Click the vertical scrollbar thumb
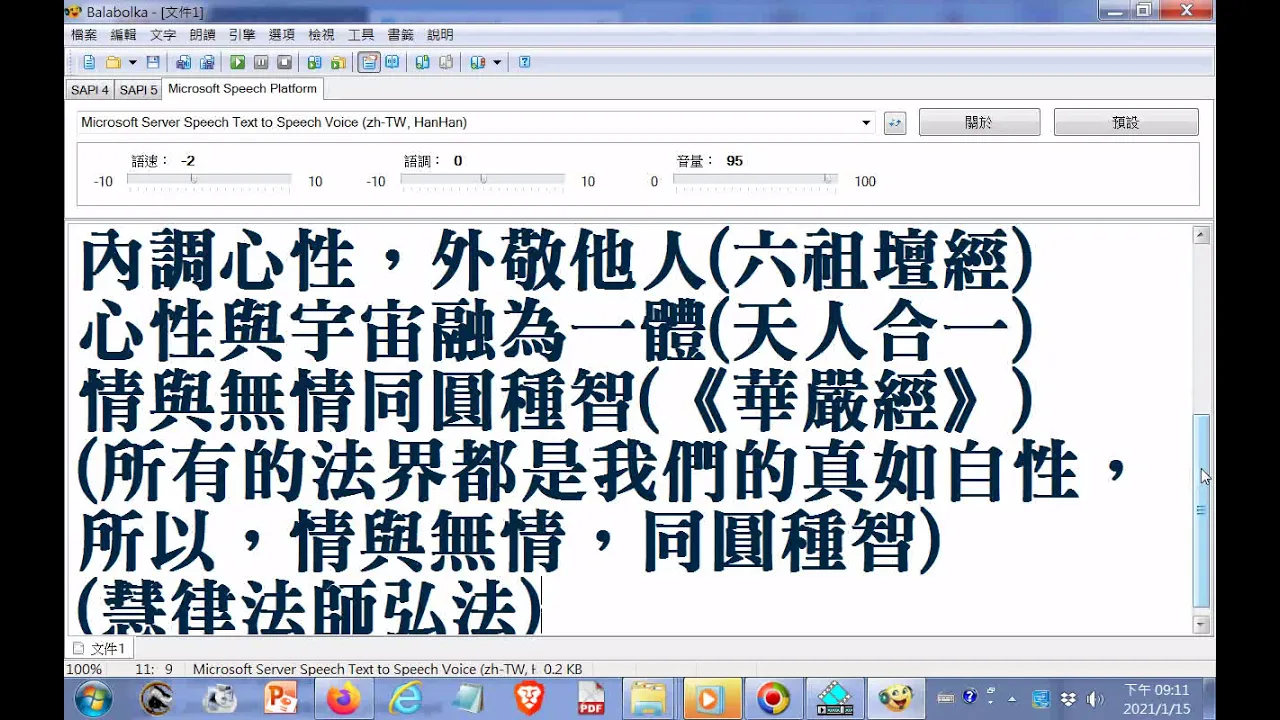Image resolution: width=1280 pixels, height=720 pixels. tap(1201, 511)
